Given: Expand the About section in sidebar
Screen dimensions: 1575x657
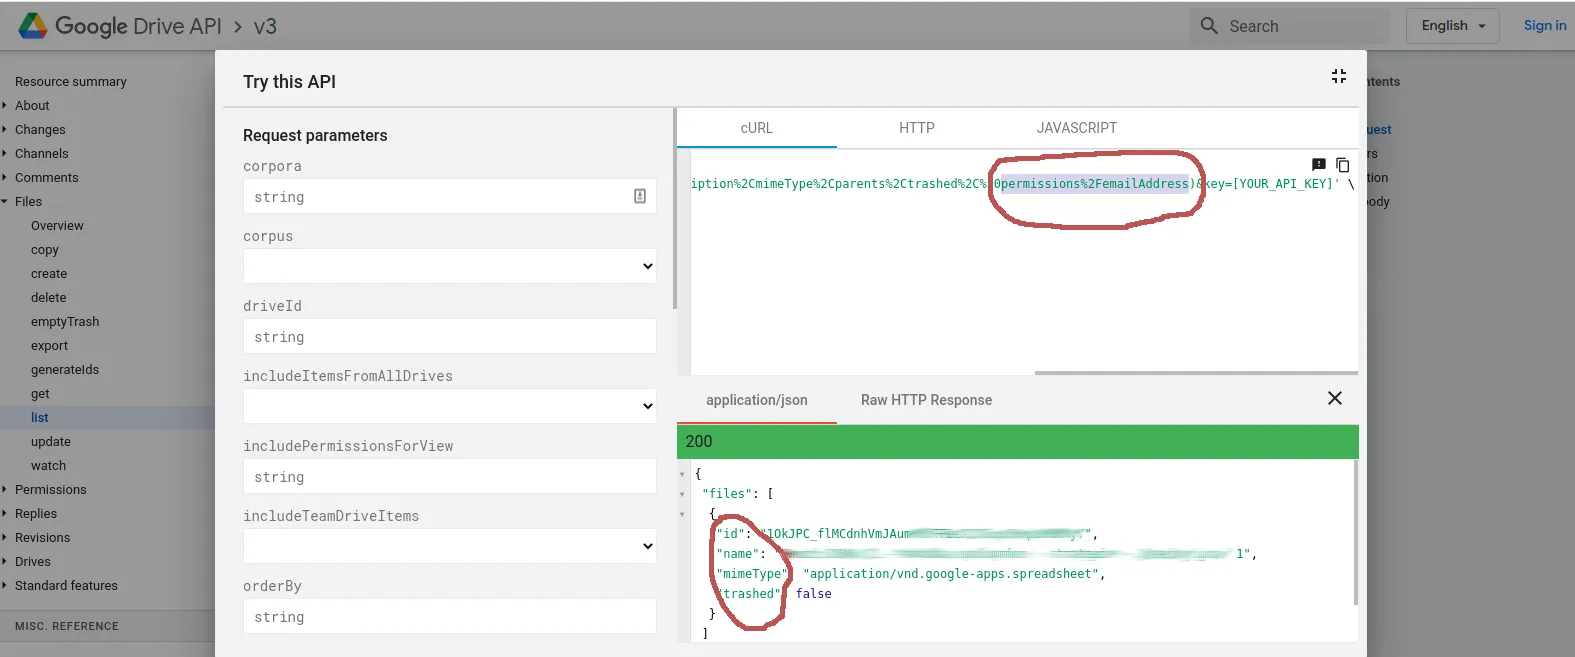Looking at the screenshot, I should pos(5,105).
